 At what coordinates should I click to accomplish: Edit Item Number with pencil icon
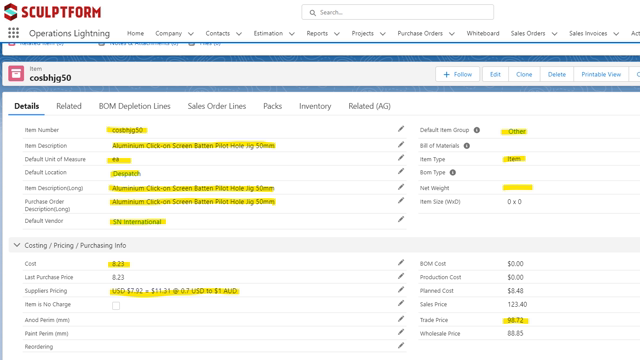(401, 129)
